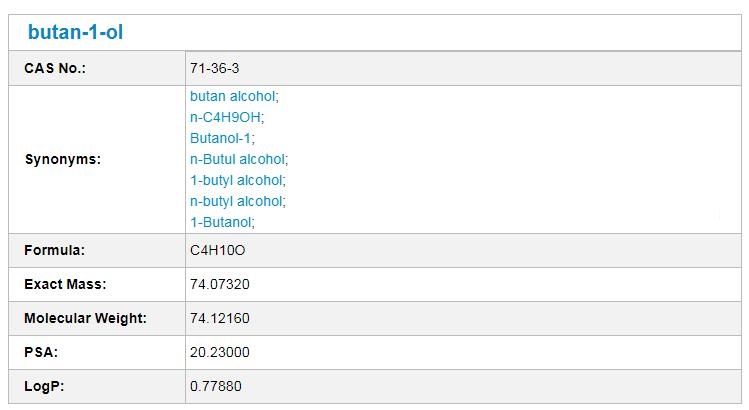Select the 'n-Butul alcohol' synonym link

pyautogui.click(x=237, y=160)
